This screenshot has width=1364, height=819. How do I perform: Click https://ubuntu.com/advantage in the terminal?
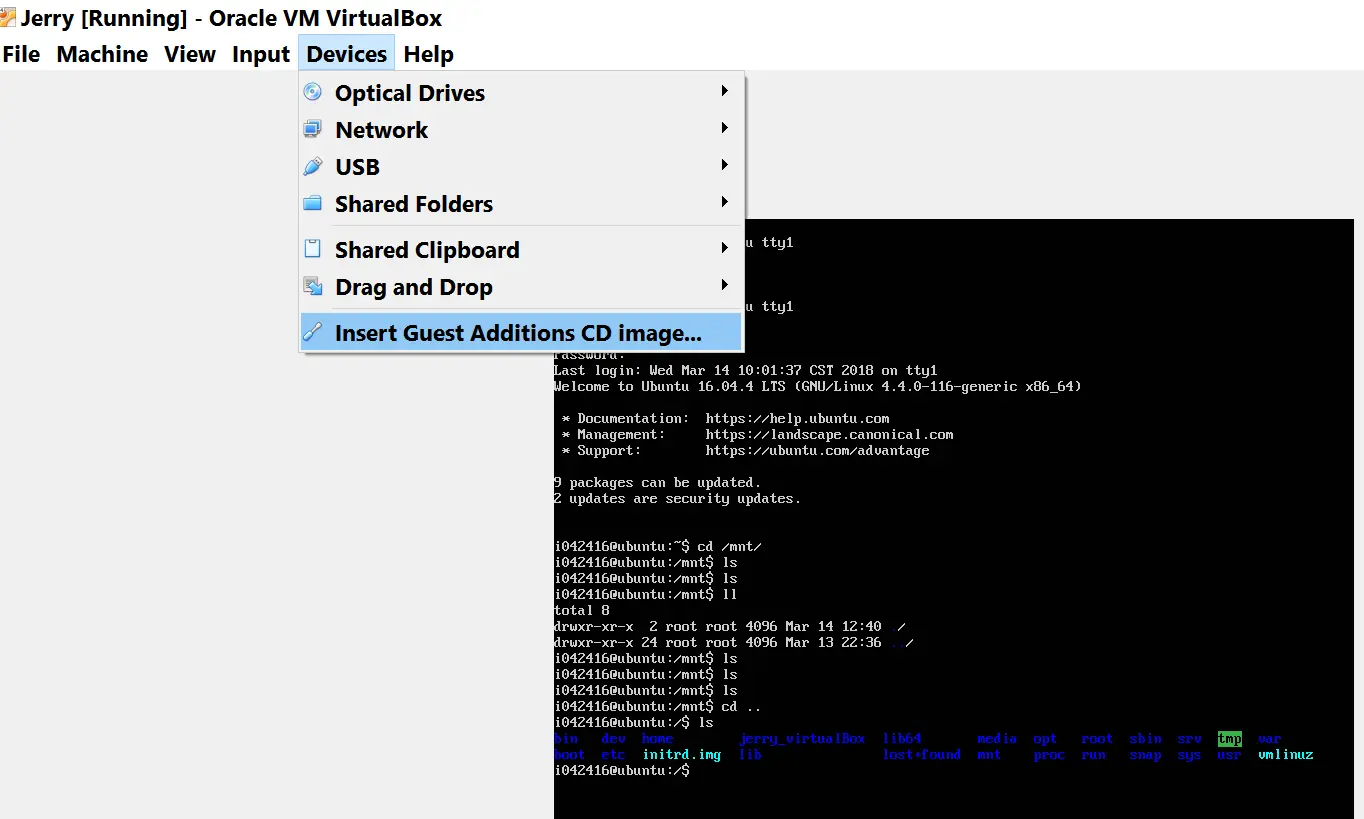[817, 450]
